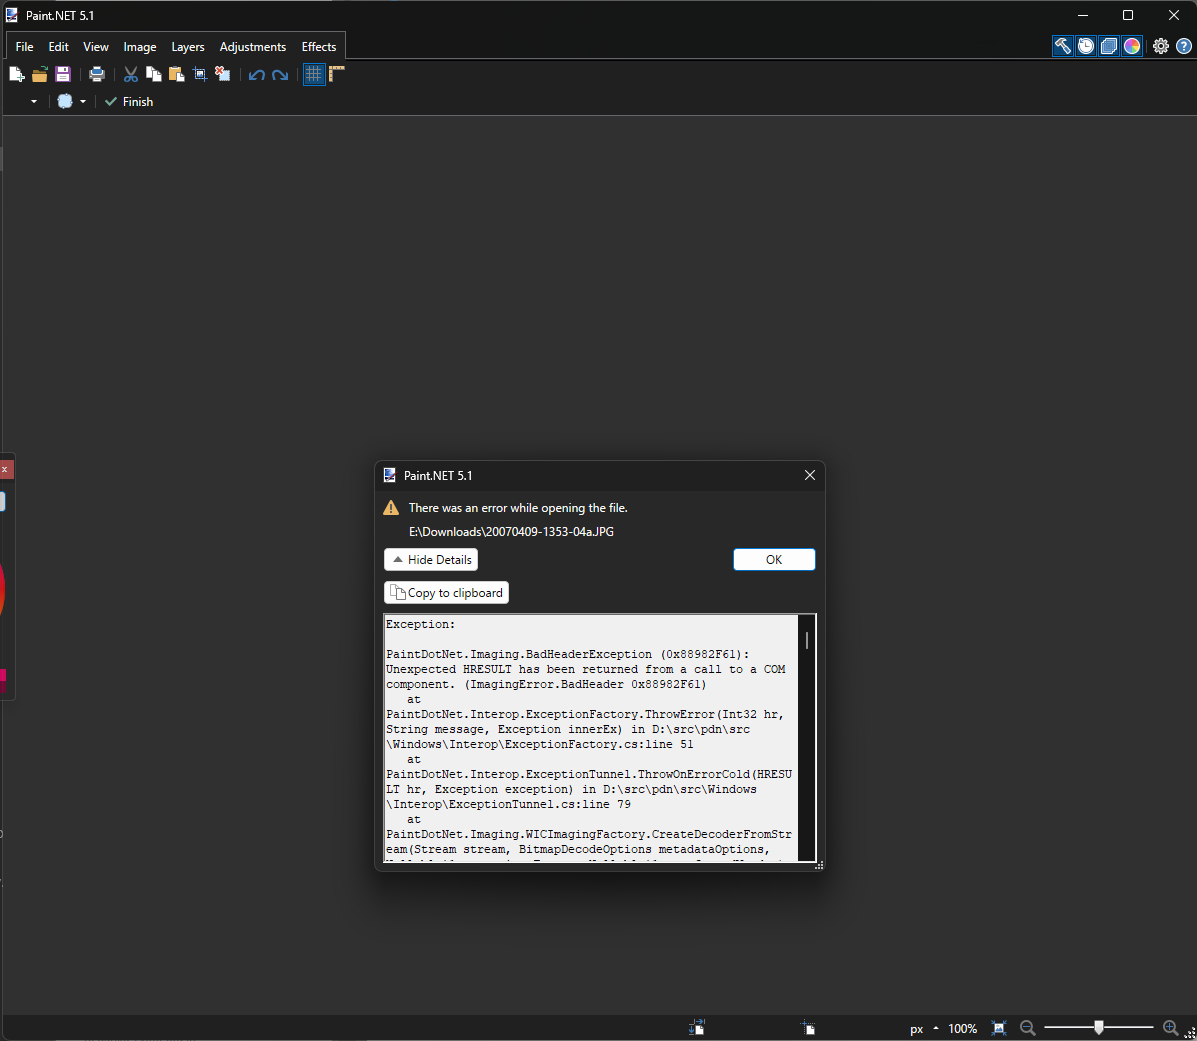Click the cursor position status icon

[x=808, y=1027]
